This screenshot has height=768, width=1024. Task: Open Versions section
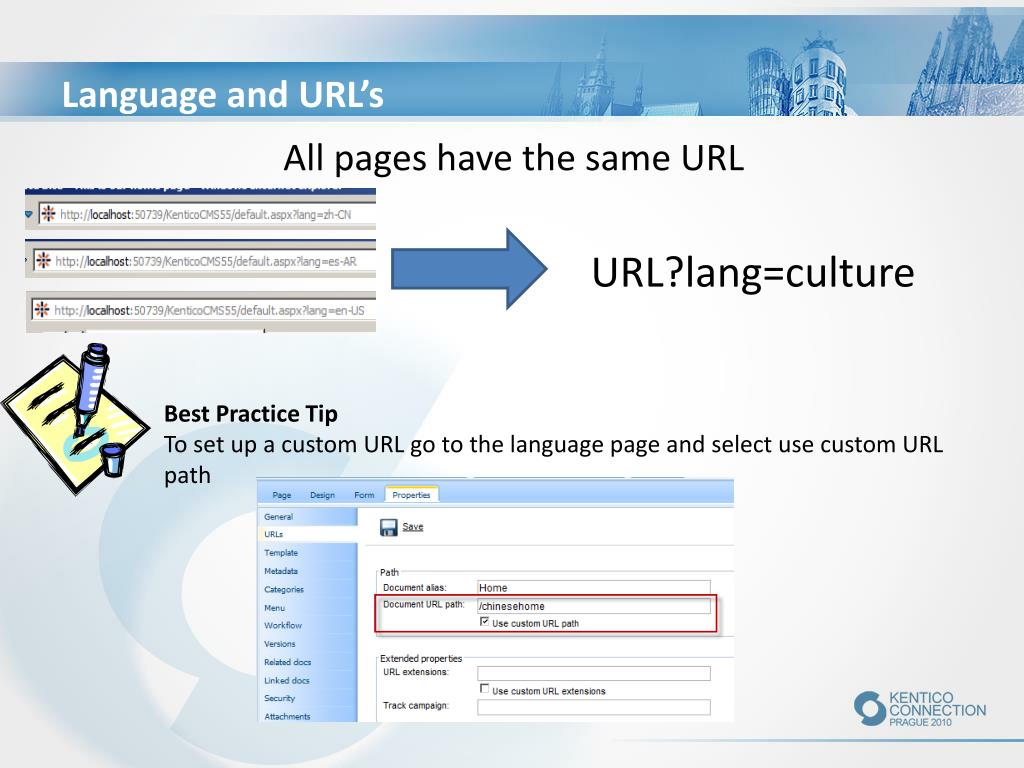tap(280, 643)
